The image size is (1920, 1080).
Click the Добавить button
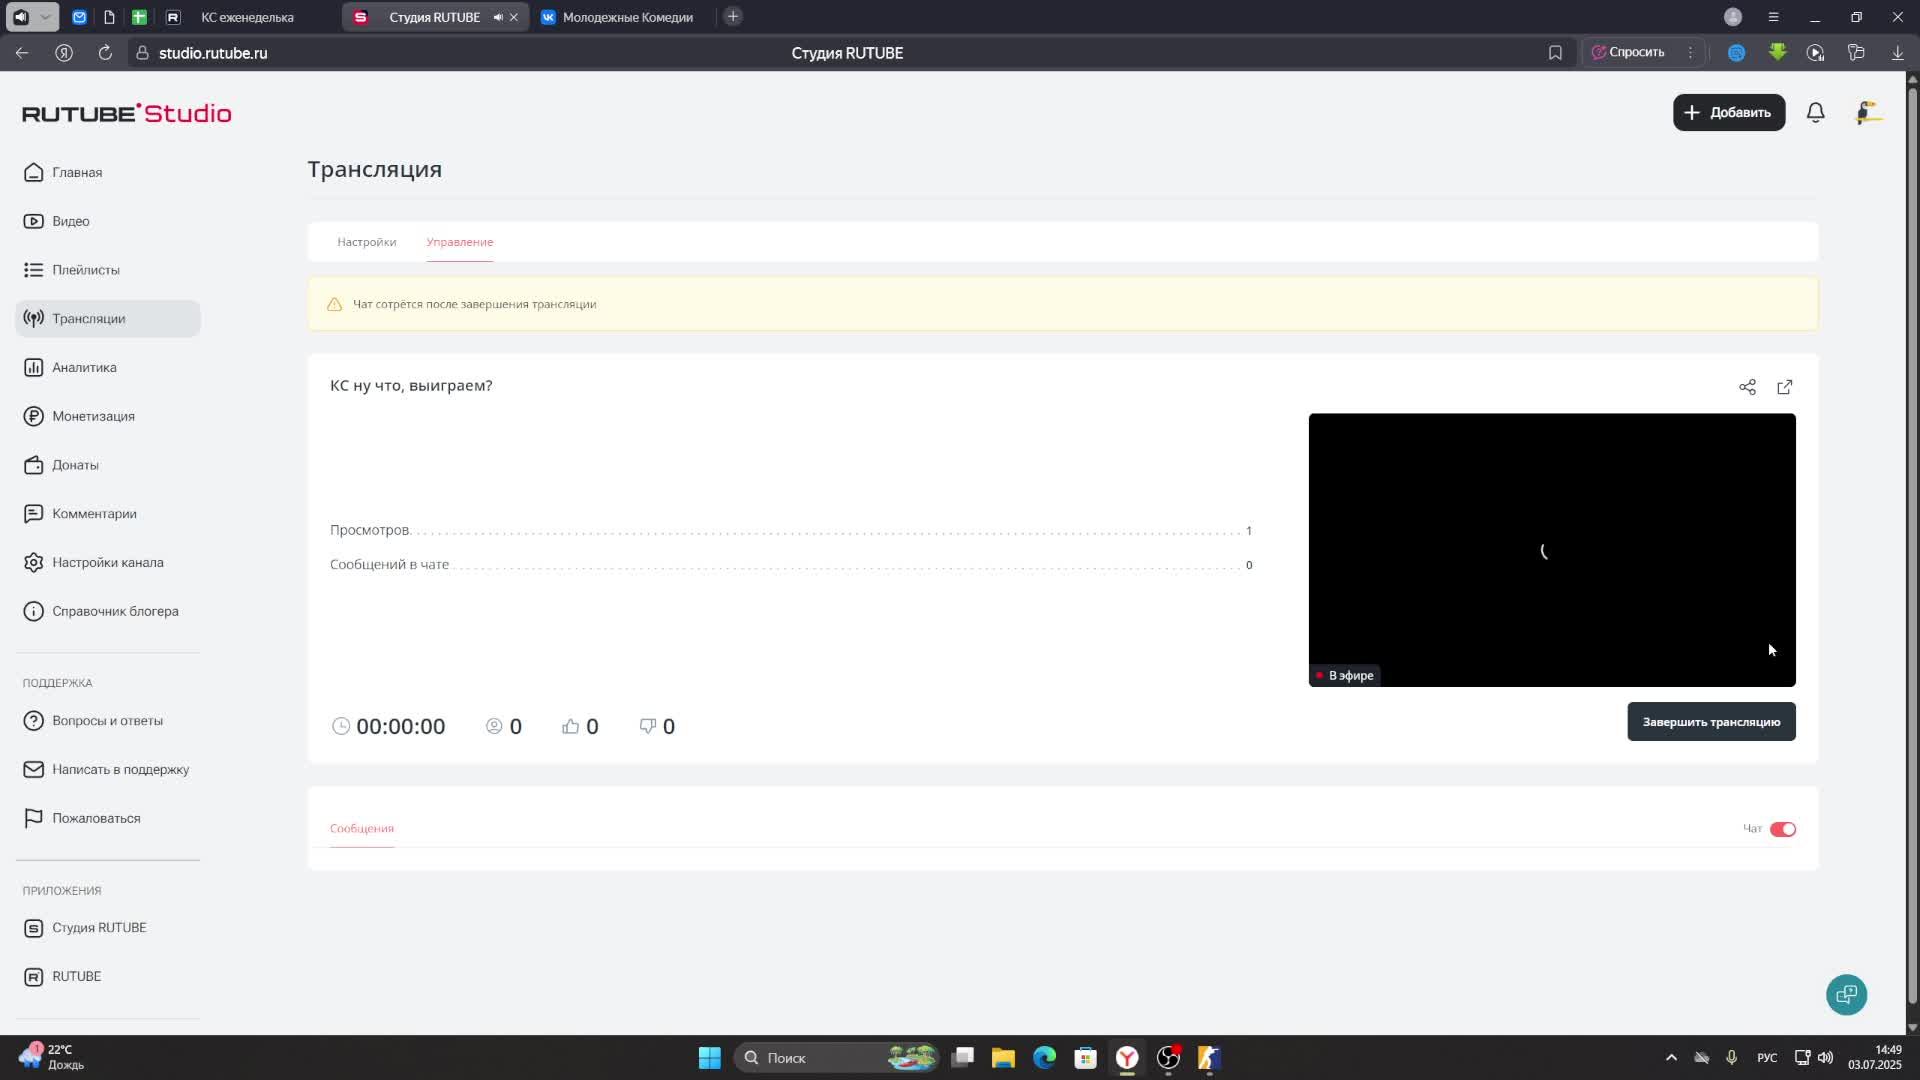point(1729,113)
